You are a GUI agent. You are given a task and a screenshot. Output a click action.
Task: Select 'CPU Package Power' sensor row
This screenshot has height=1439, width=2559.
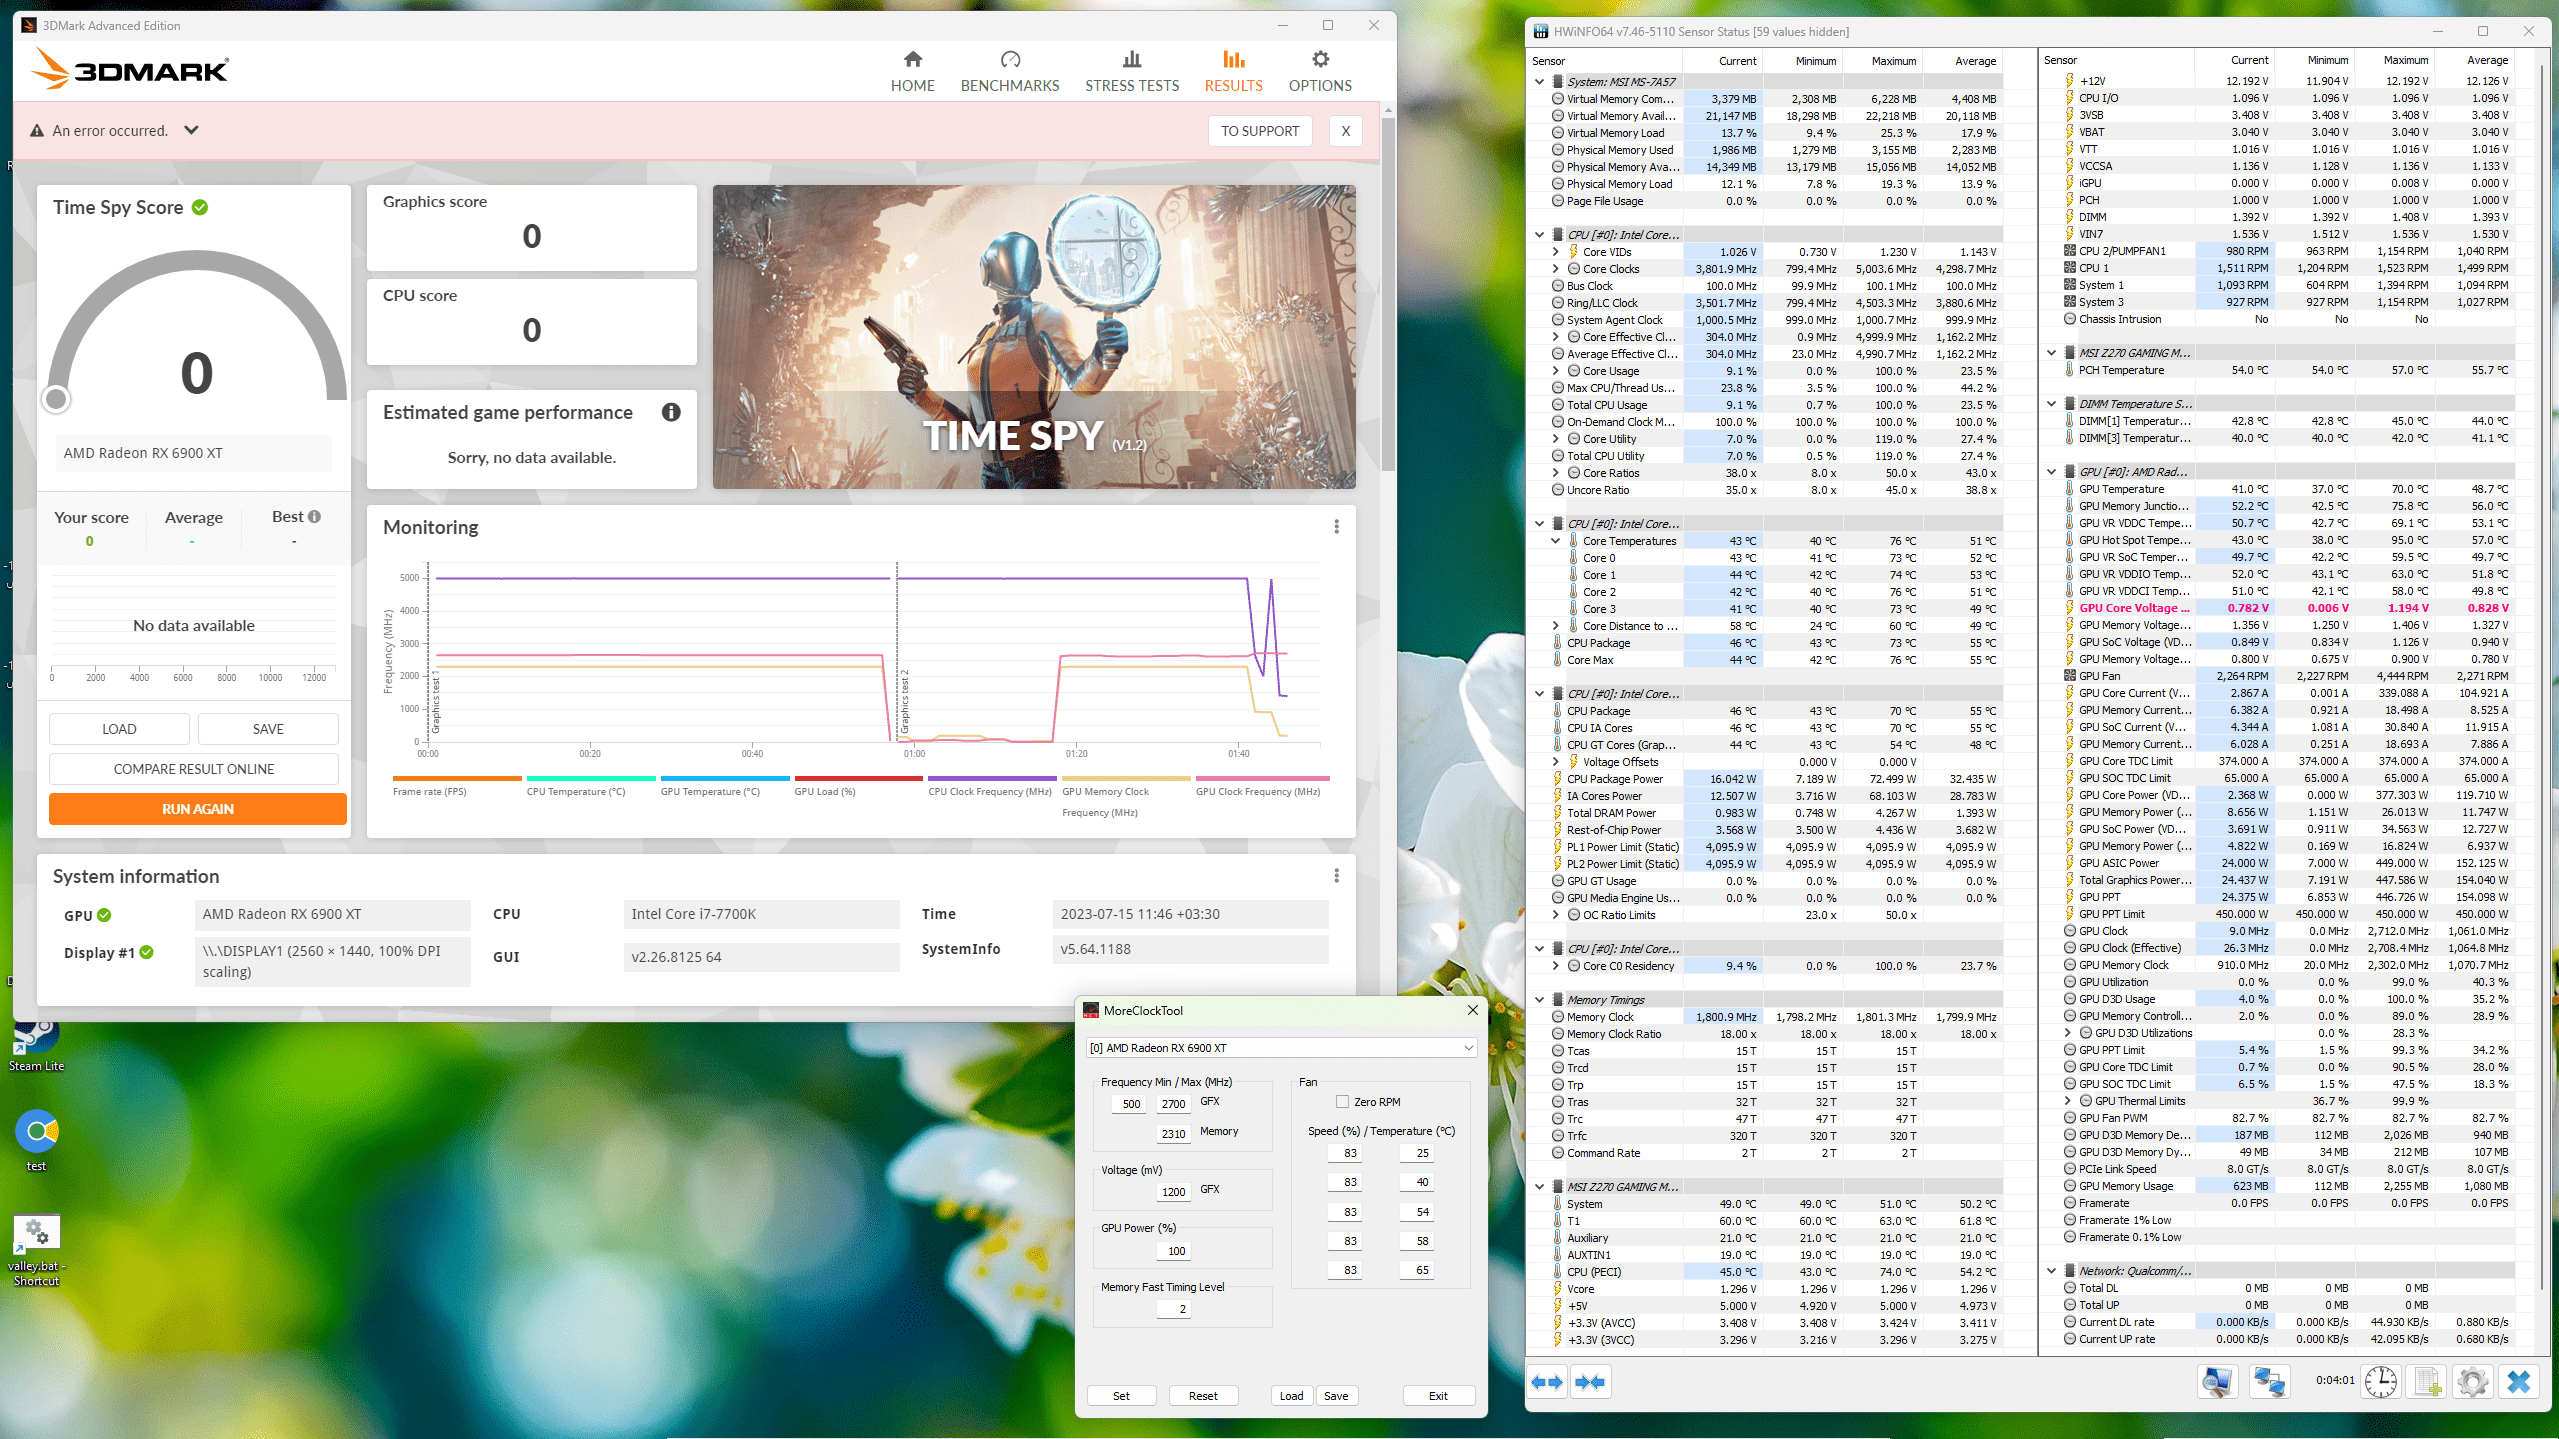point(1775,779)
